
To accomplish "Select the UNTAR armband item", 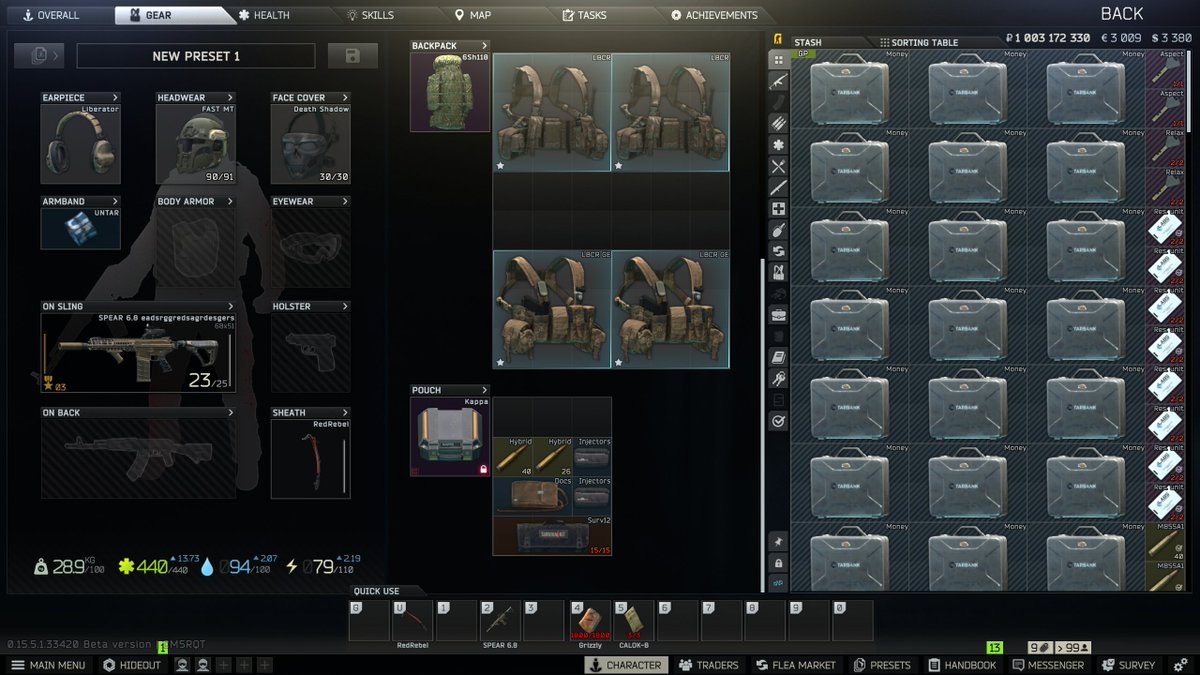I will (x=81, y=228).
